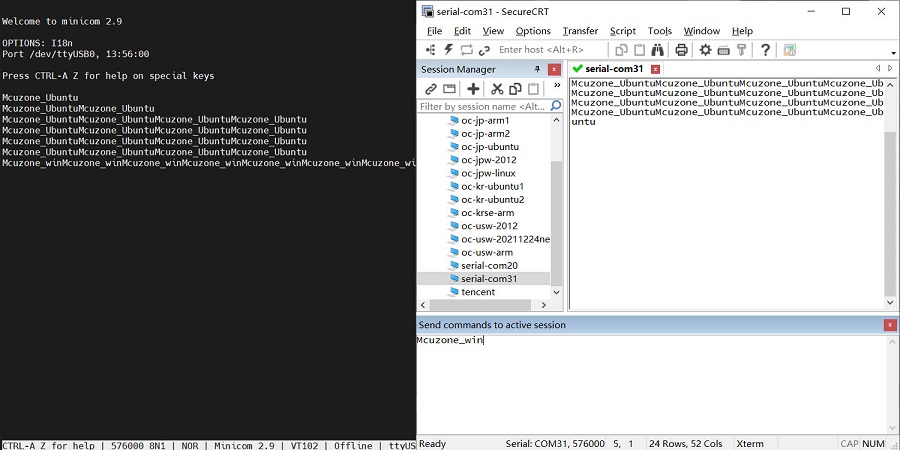Screen dimensions: 900x450
Task: Click the Disconnect chain icon in main toolbar
Action: 484,50
